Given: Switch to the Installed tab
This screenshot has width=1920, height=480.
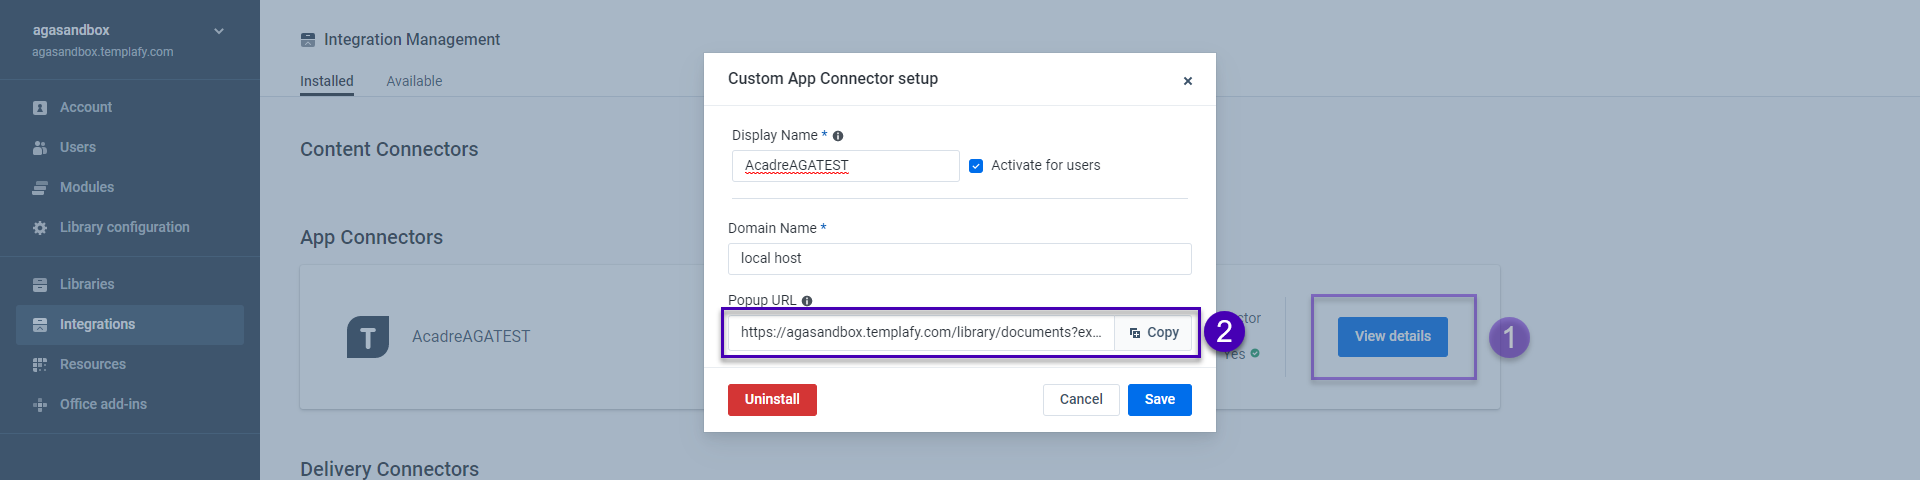Looking at the screenshot, I should point(327,81).
